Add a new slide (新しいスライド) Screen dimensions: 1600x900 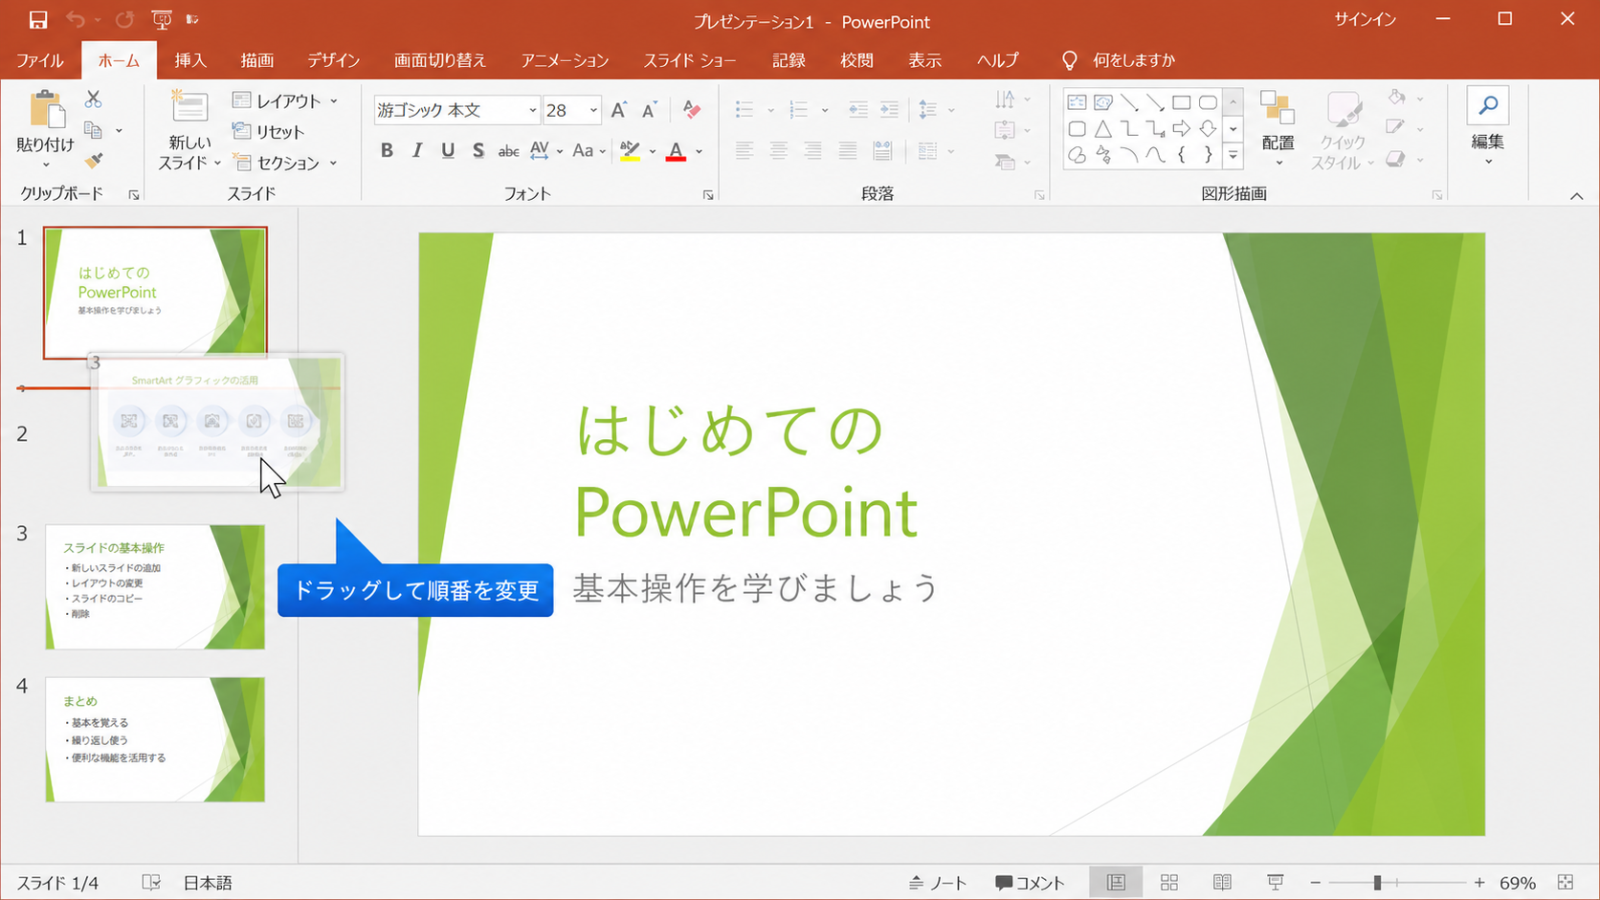pyautogui.click(x=189, y=130)
